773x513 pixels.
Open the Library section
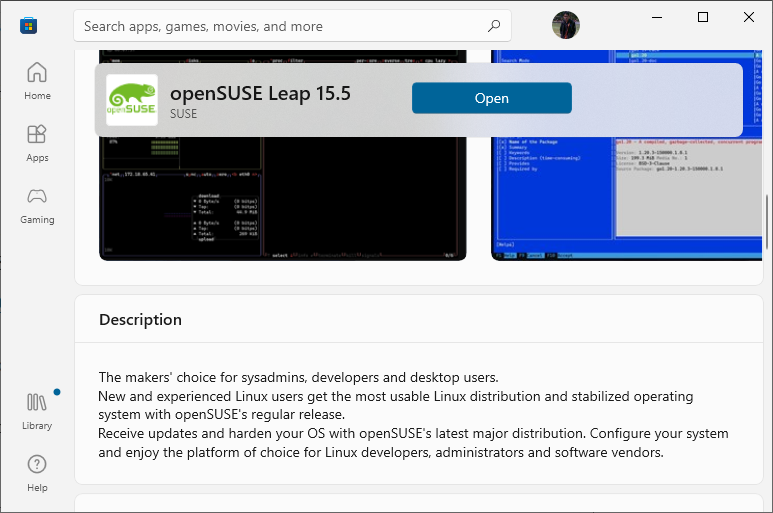(x=37, y=411)
